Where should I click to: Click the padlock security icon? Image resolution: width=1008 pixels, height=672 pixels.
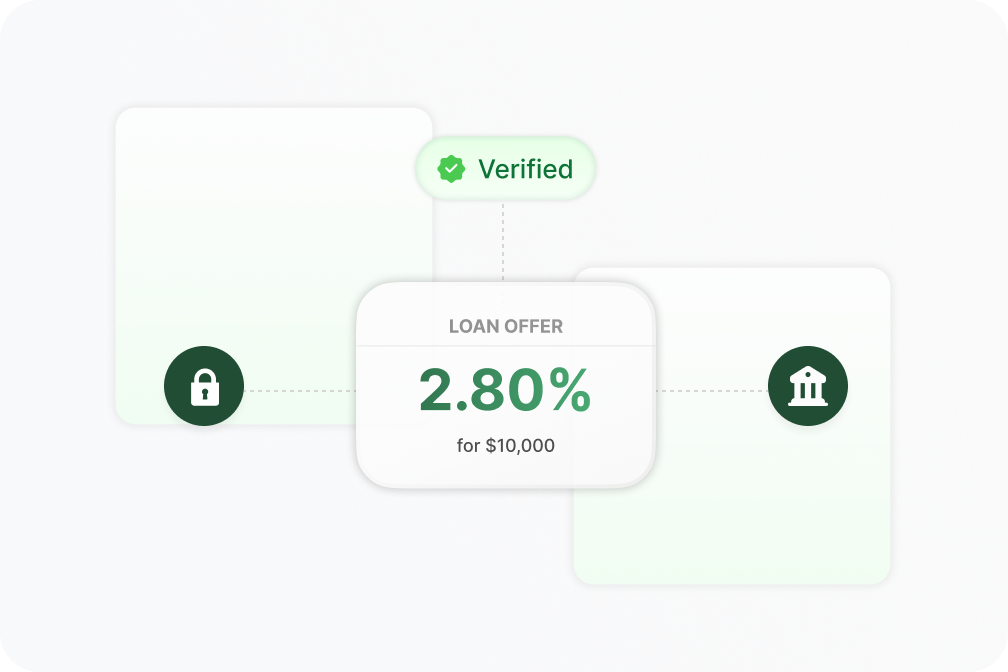click(204, 386)
